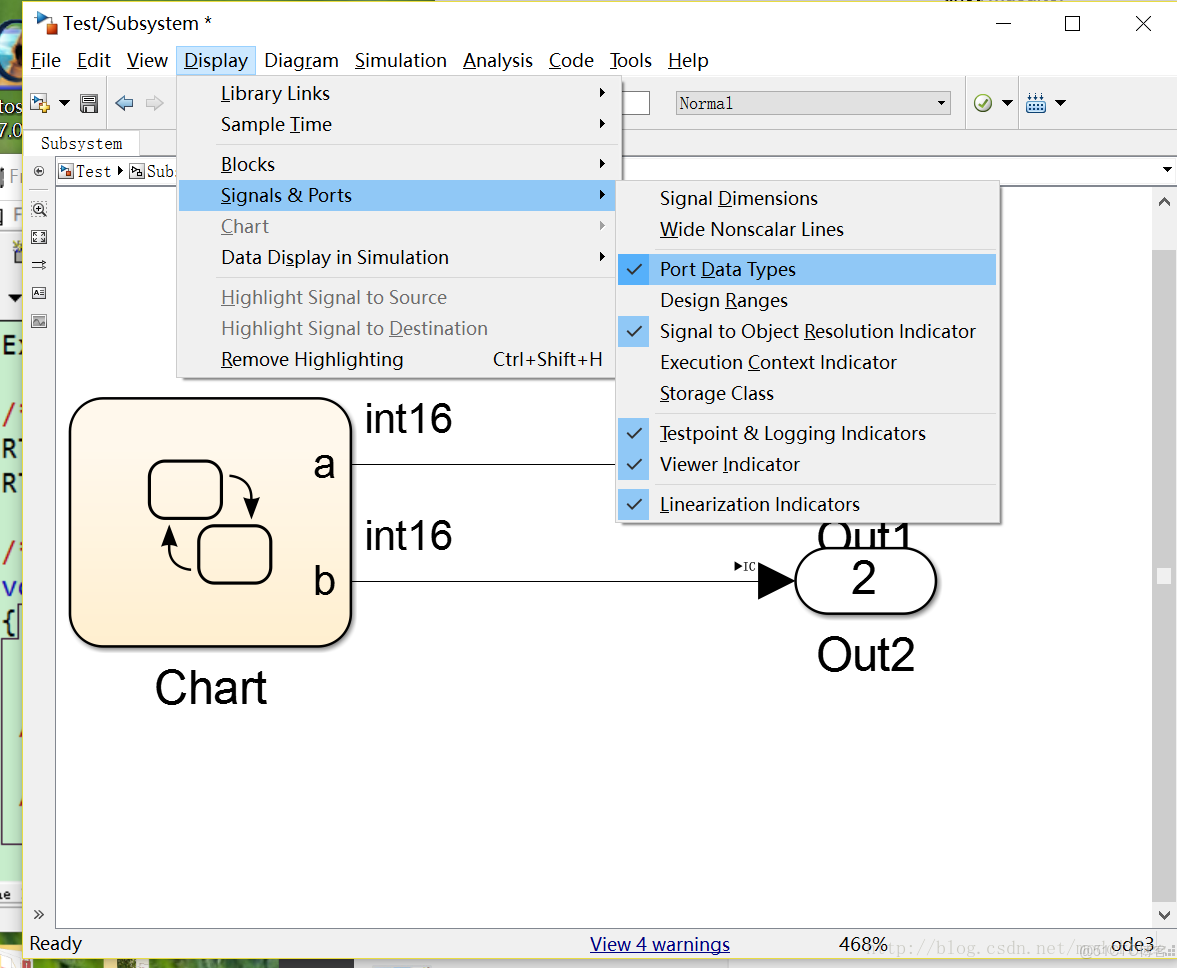The image size is (1177, 968).
Task: Expand the Signals & Ports submenu
Action: 399,196
